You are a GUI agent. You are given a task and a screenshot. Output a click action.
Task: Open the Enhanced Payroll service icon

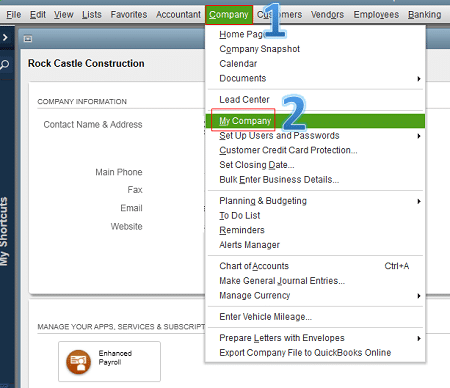[78, 362]
